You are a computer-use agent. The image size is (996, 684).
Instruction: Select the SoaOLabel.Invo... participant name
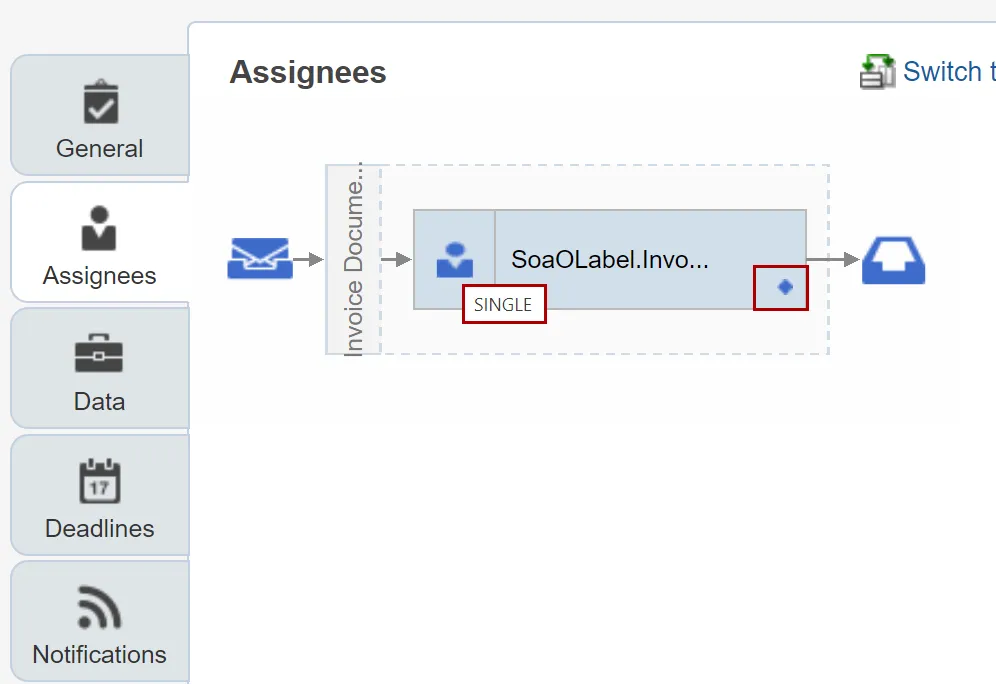tap(610, 260)
